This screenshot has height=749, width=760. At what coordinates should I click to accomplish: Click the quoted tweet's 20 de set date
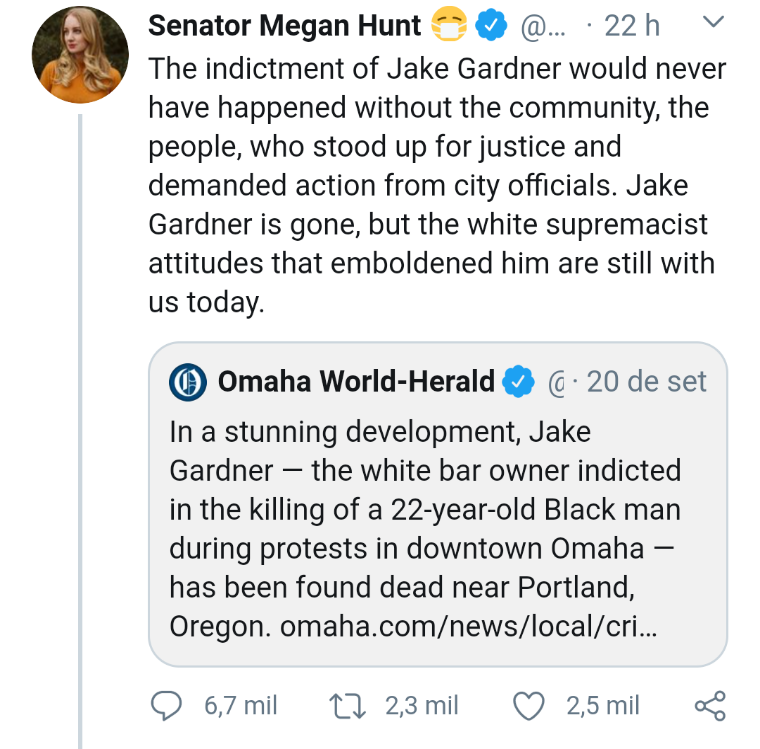[646, 381]
